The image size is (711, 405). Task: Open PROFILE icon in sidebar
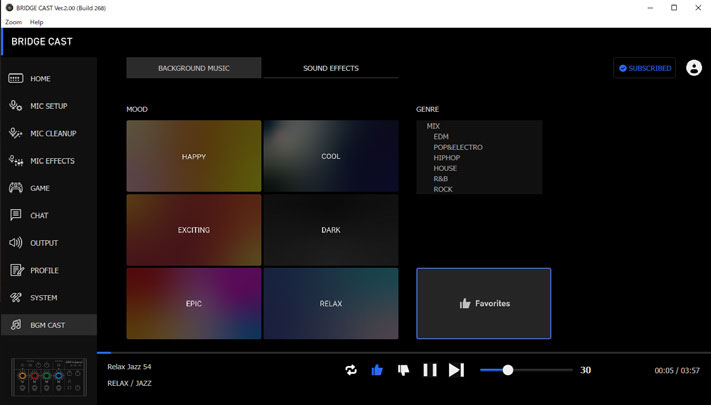(17, 270)
